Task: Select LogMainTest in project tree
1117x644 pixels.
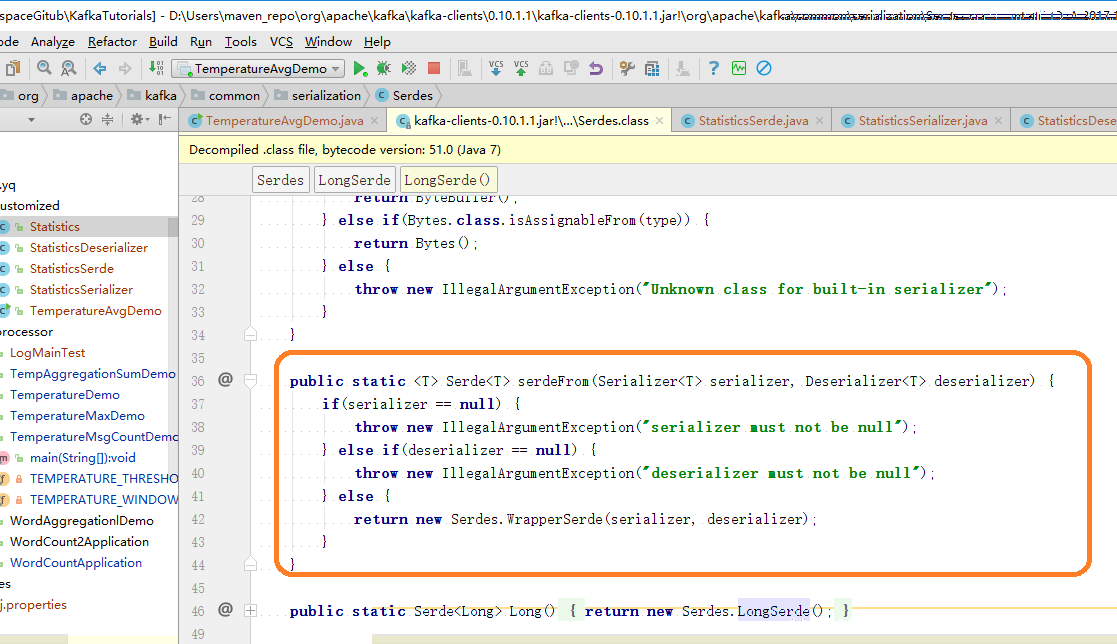Action: (48, 353)
